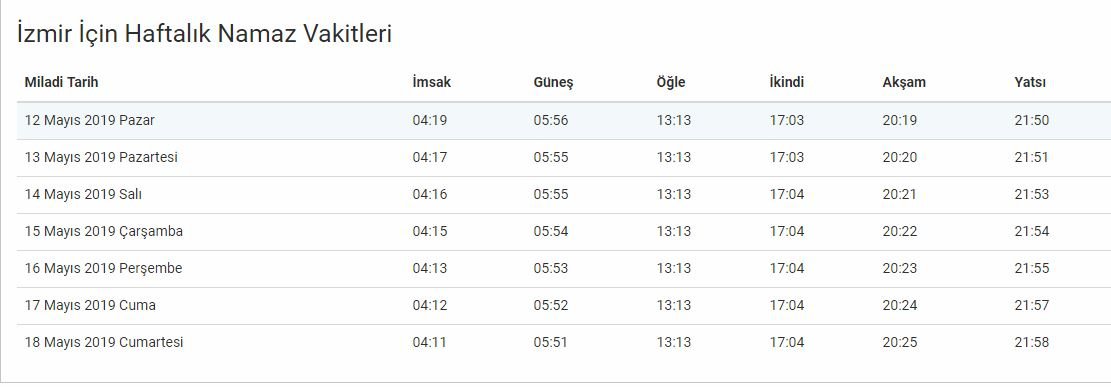Click the 05:51 Güneş time cell
This screenshot has width=1111, height=387.
pos(551,342)
